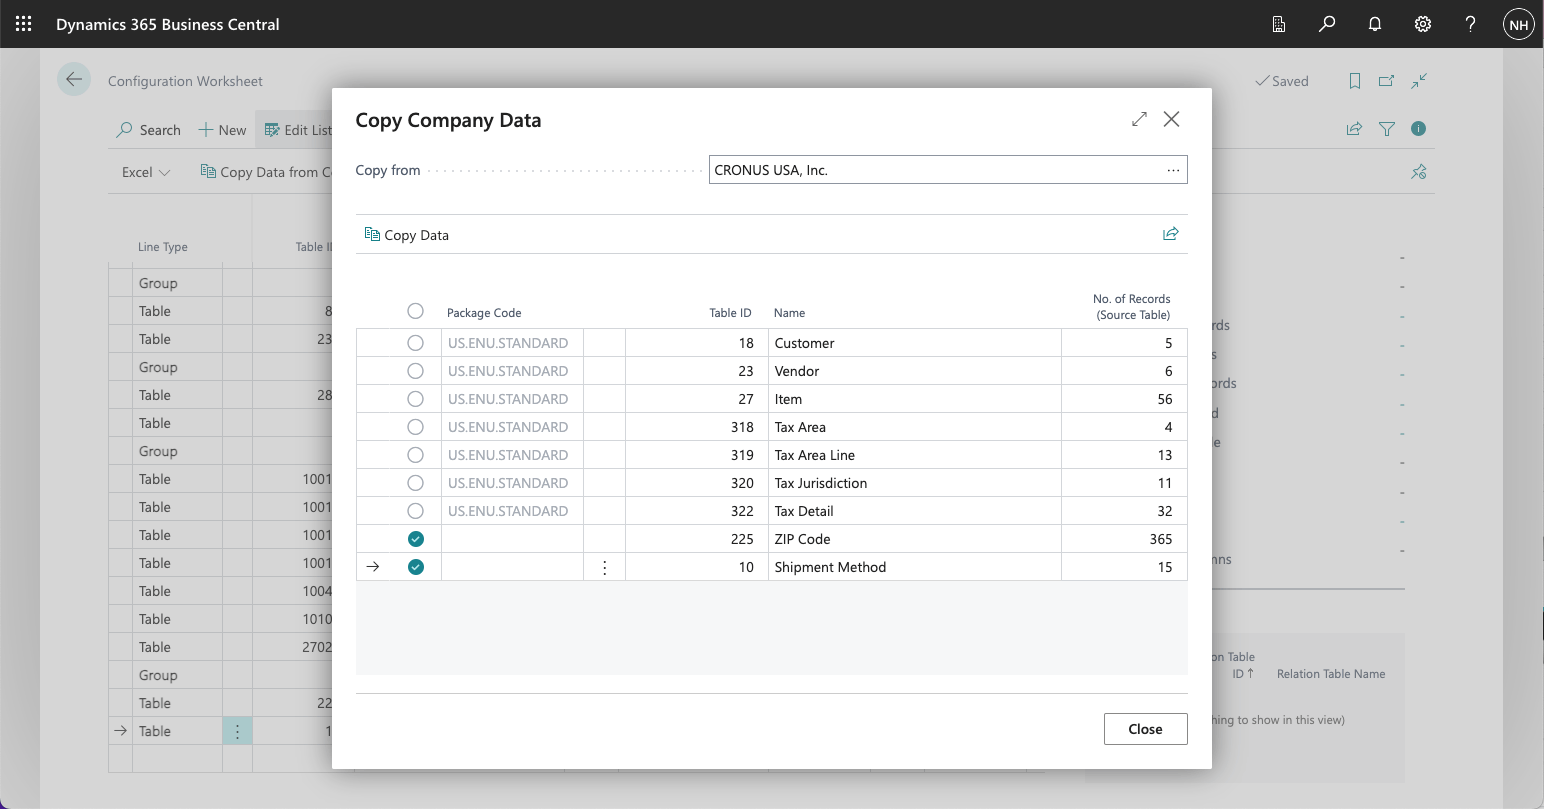This screenshot has width=1544, height=809.
Task: Click the help question mark icon
Action: [x=1470, y=24]
